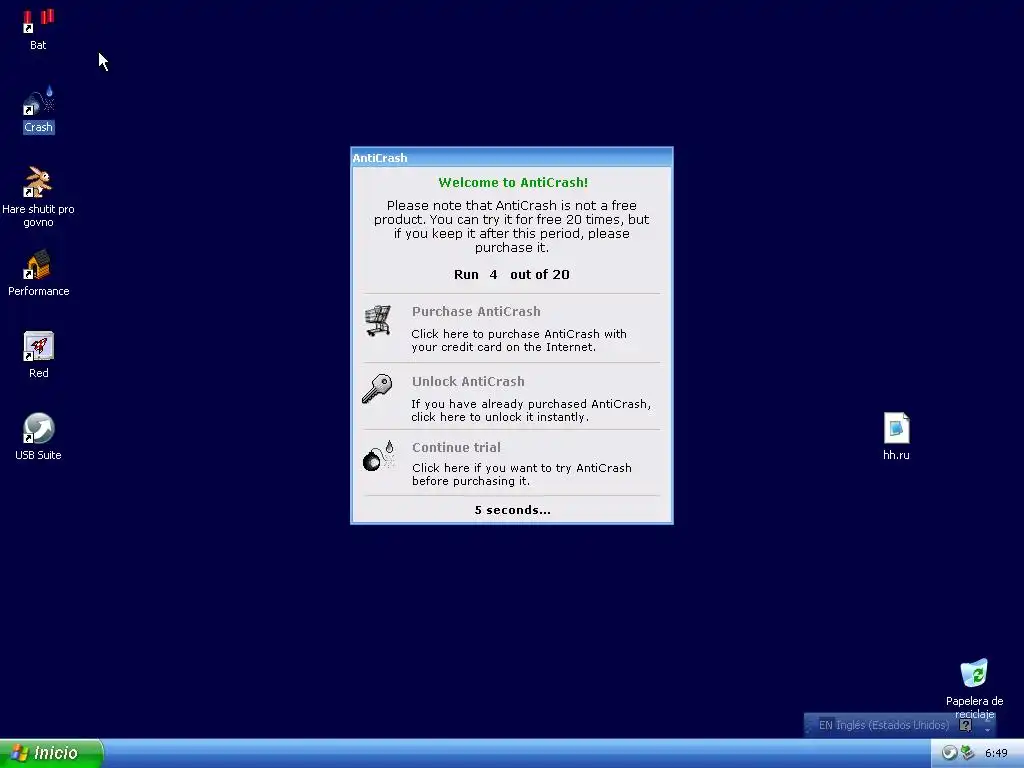Select the Papelera de reciclaje icon
The image size is (1024, 768).
(x=974, y=688)
